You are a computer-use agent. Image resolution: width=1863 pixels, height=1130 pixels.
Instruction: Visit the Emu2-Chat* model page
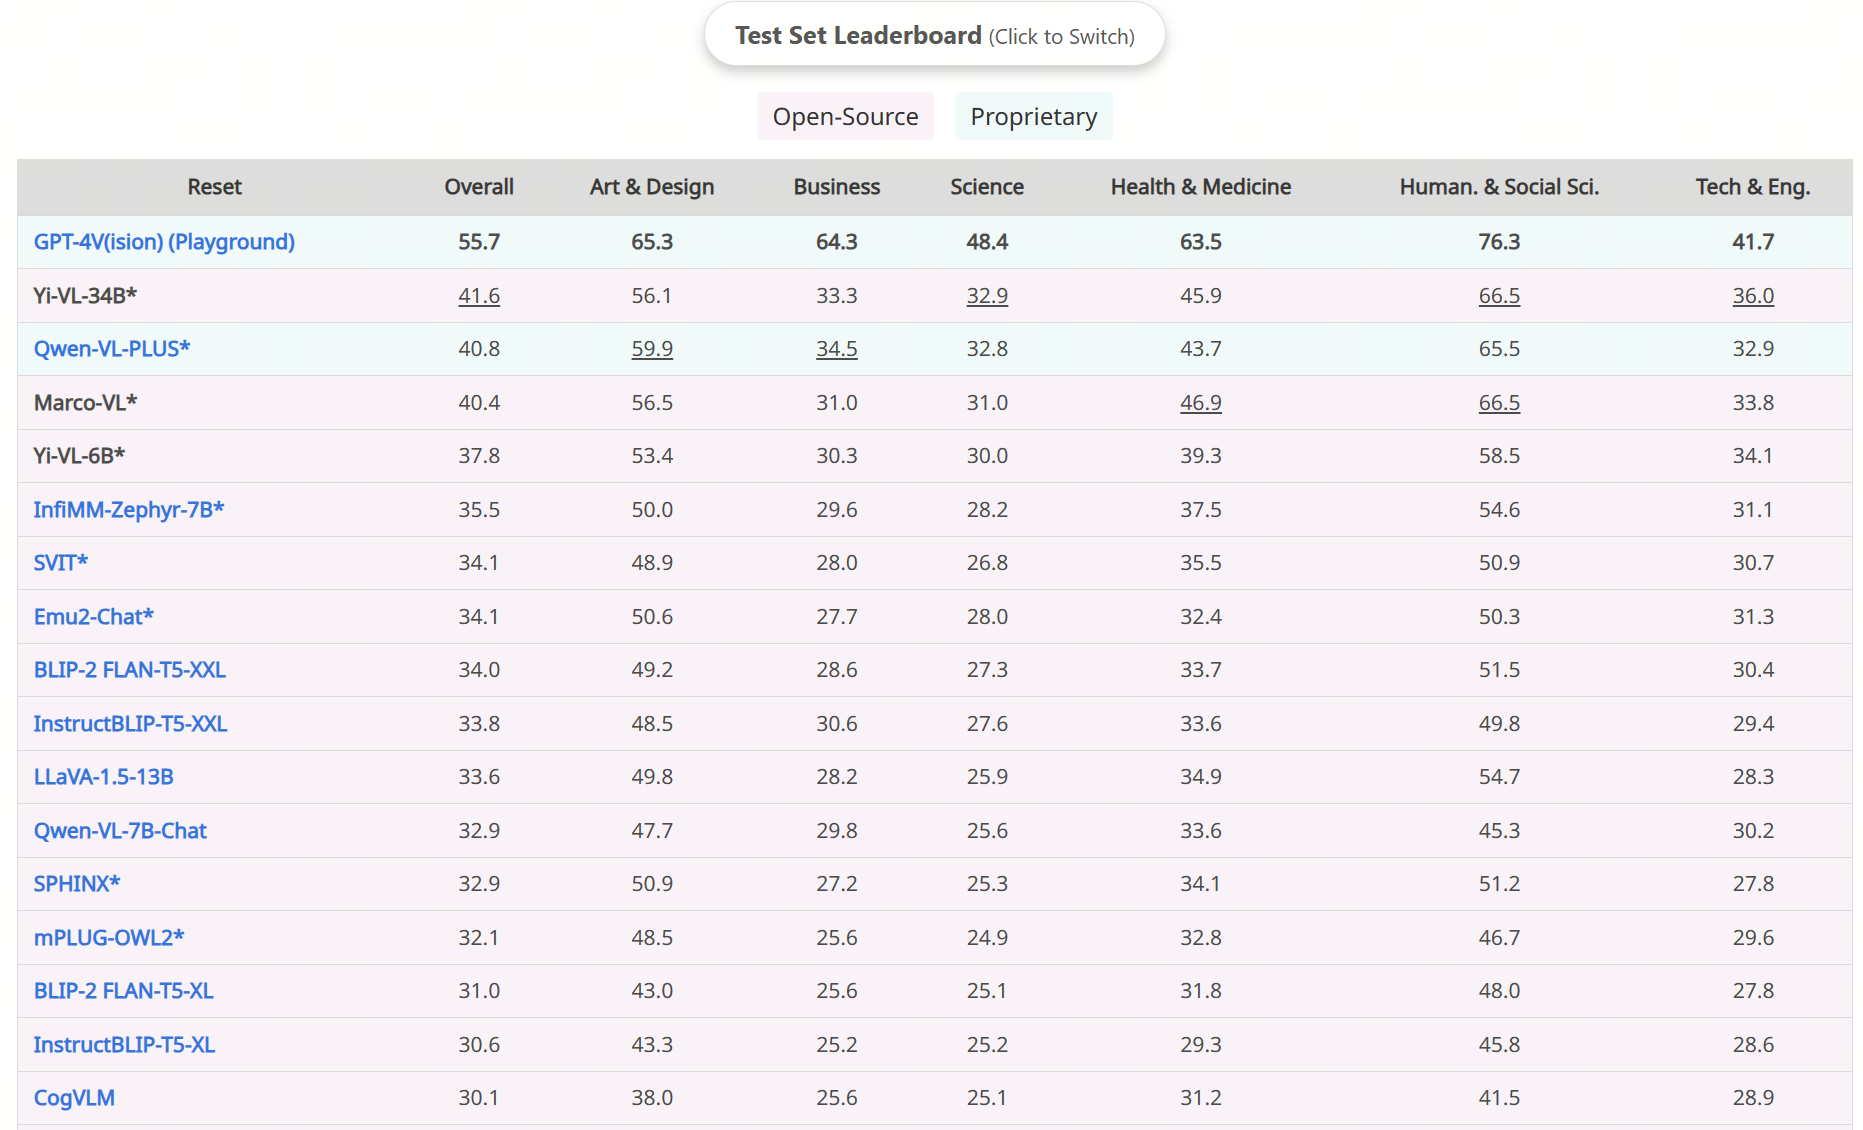(93, 617)
